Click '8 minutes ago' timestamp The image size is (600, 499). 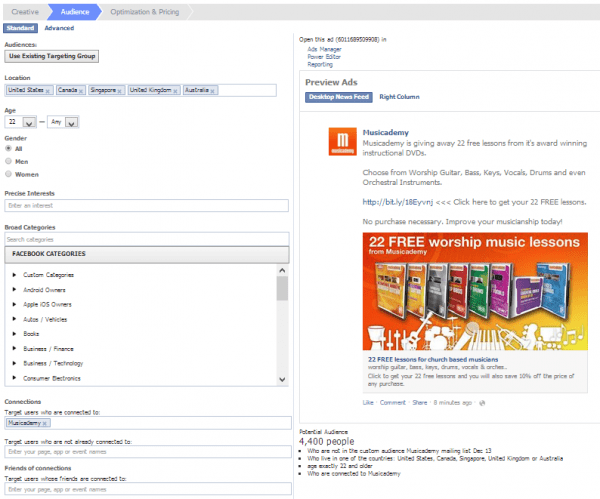(x=452, y=403)
